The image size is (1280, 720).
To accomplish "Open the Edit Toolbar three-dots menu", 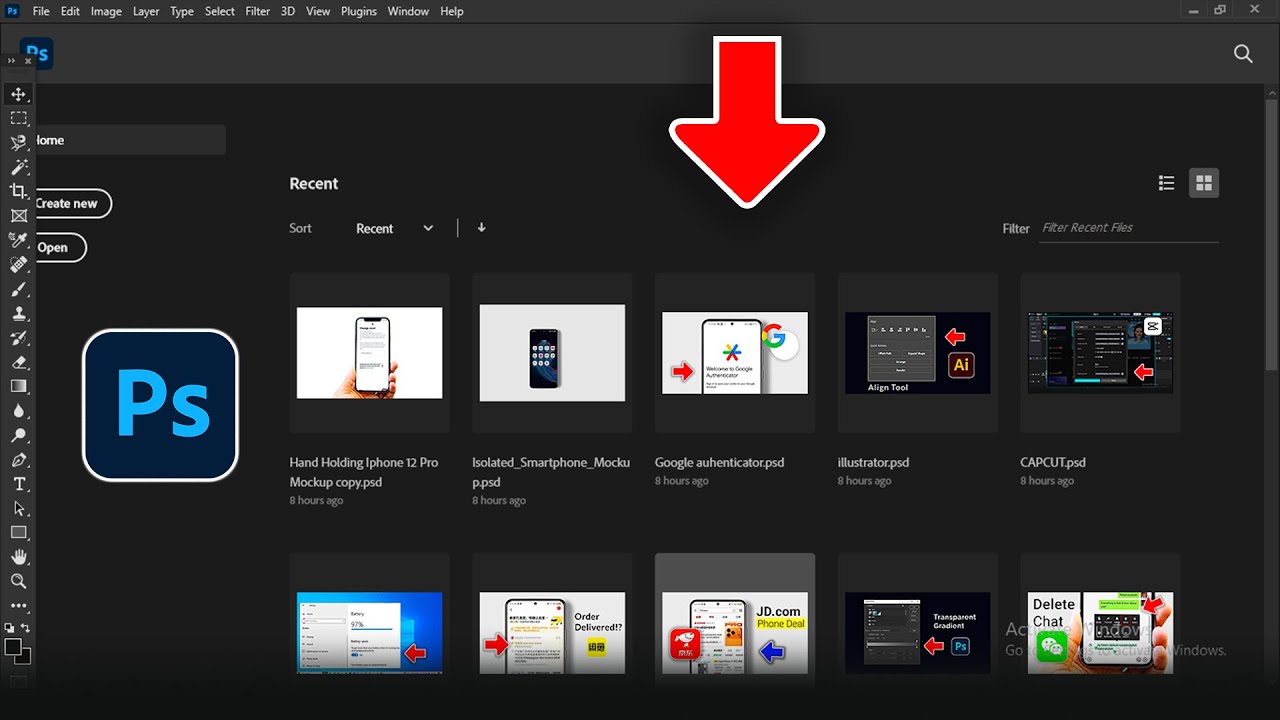I will tap(18, 606).
